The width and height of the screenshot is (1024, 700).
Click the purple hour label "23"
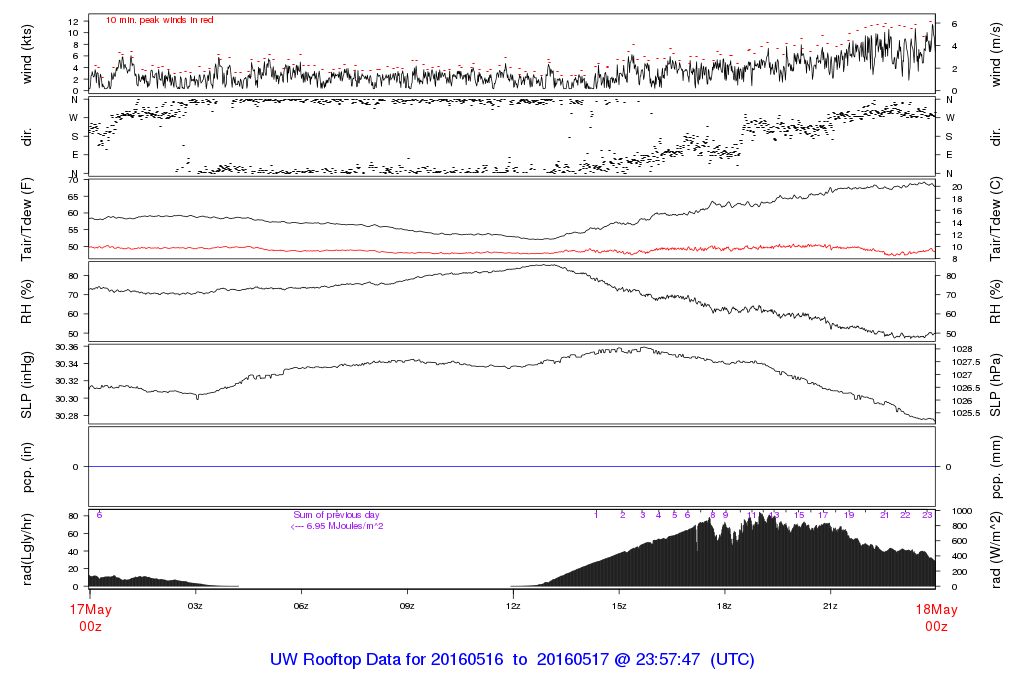point(927,515)
